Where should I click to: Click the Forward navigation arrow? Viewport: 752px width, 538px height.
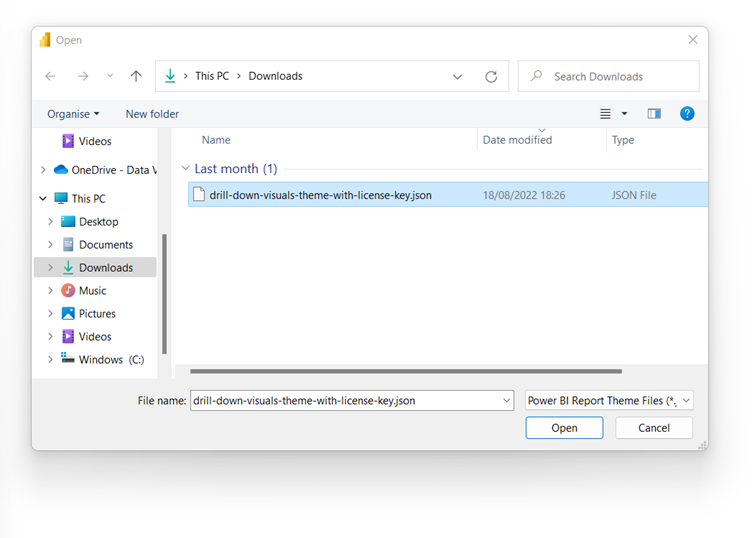tap(83, 76)
